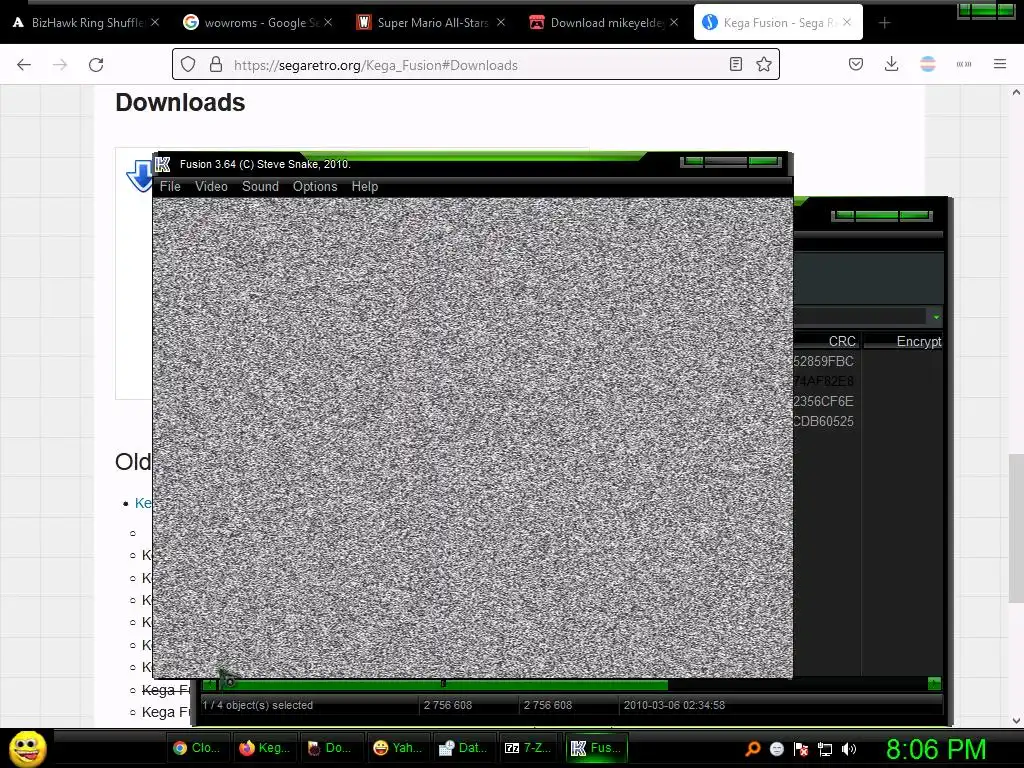This screenshot has height=768, width=1024.
Task: Open the Video menu in Fusion
Action: pos(211,187)
